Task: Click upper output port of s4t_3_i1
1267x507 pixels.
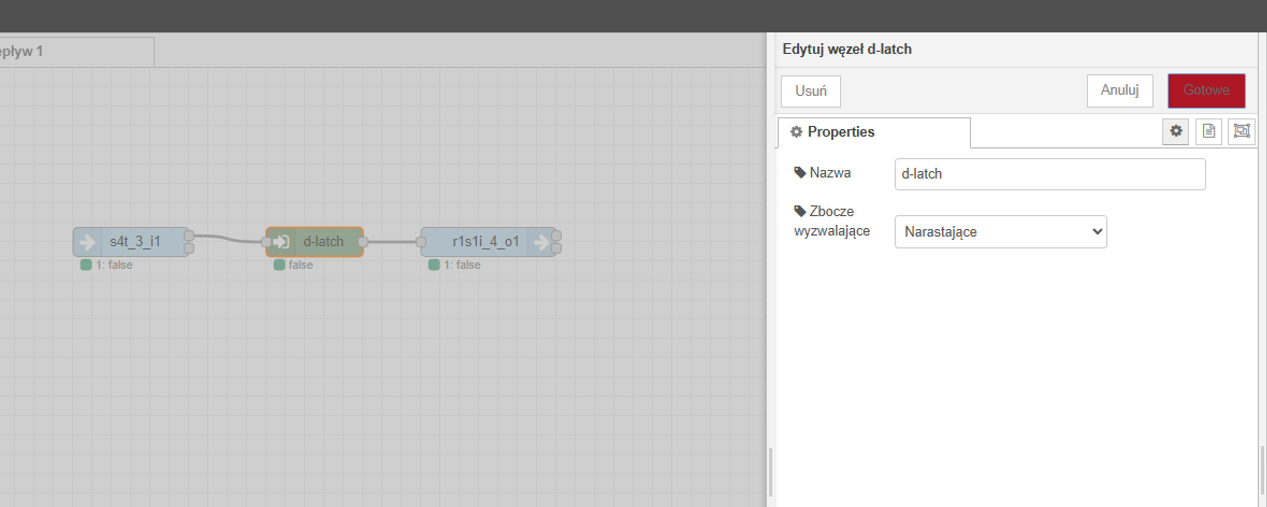Action: tap(189, 236)
